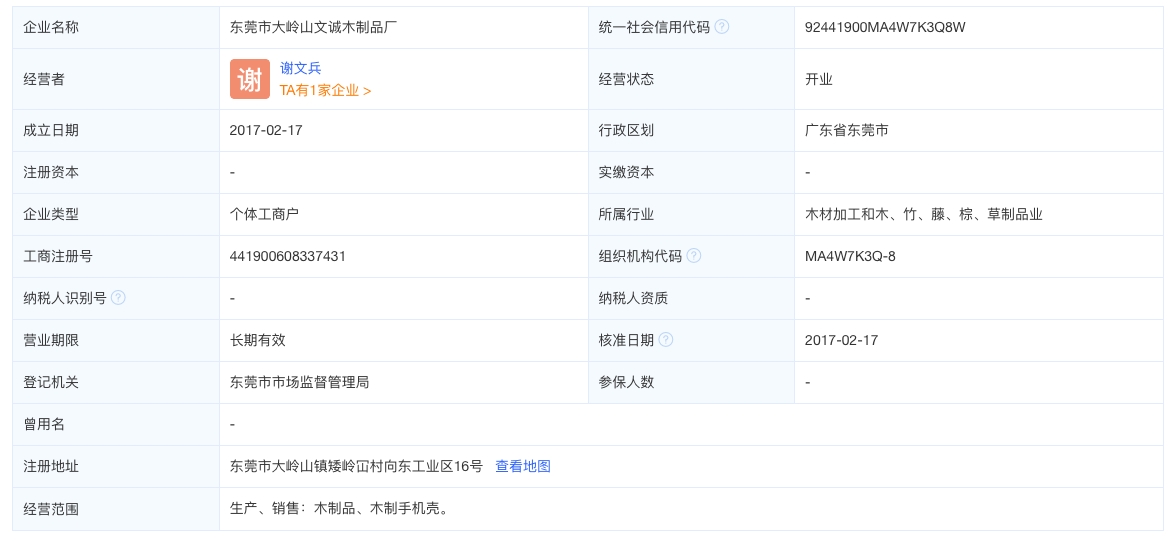This screenshot has height=541, width=1169.
Task: Click help icon beside 组织机构代码
Action: pyautogui.click(x=693, y=256)
